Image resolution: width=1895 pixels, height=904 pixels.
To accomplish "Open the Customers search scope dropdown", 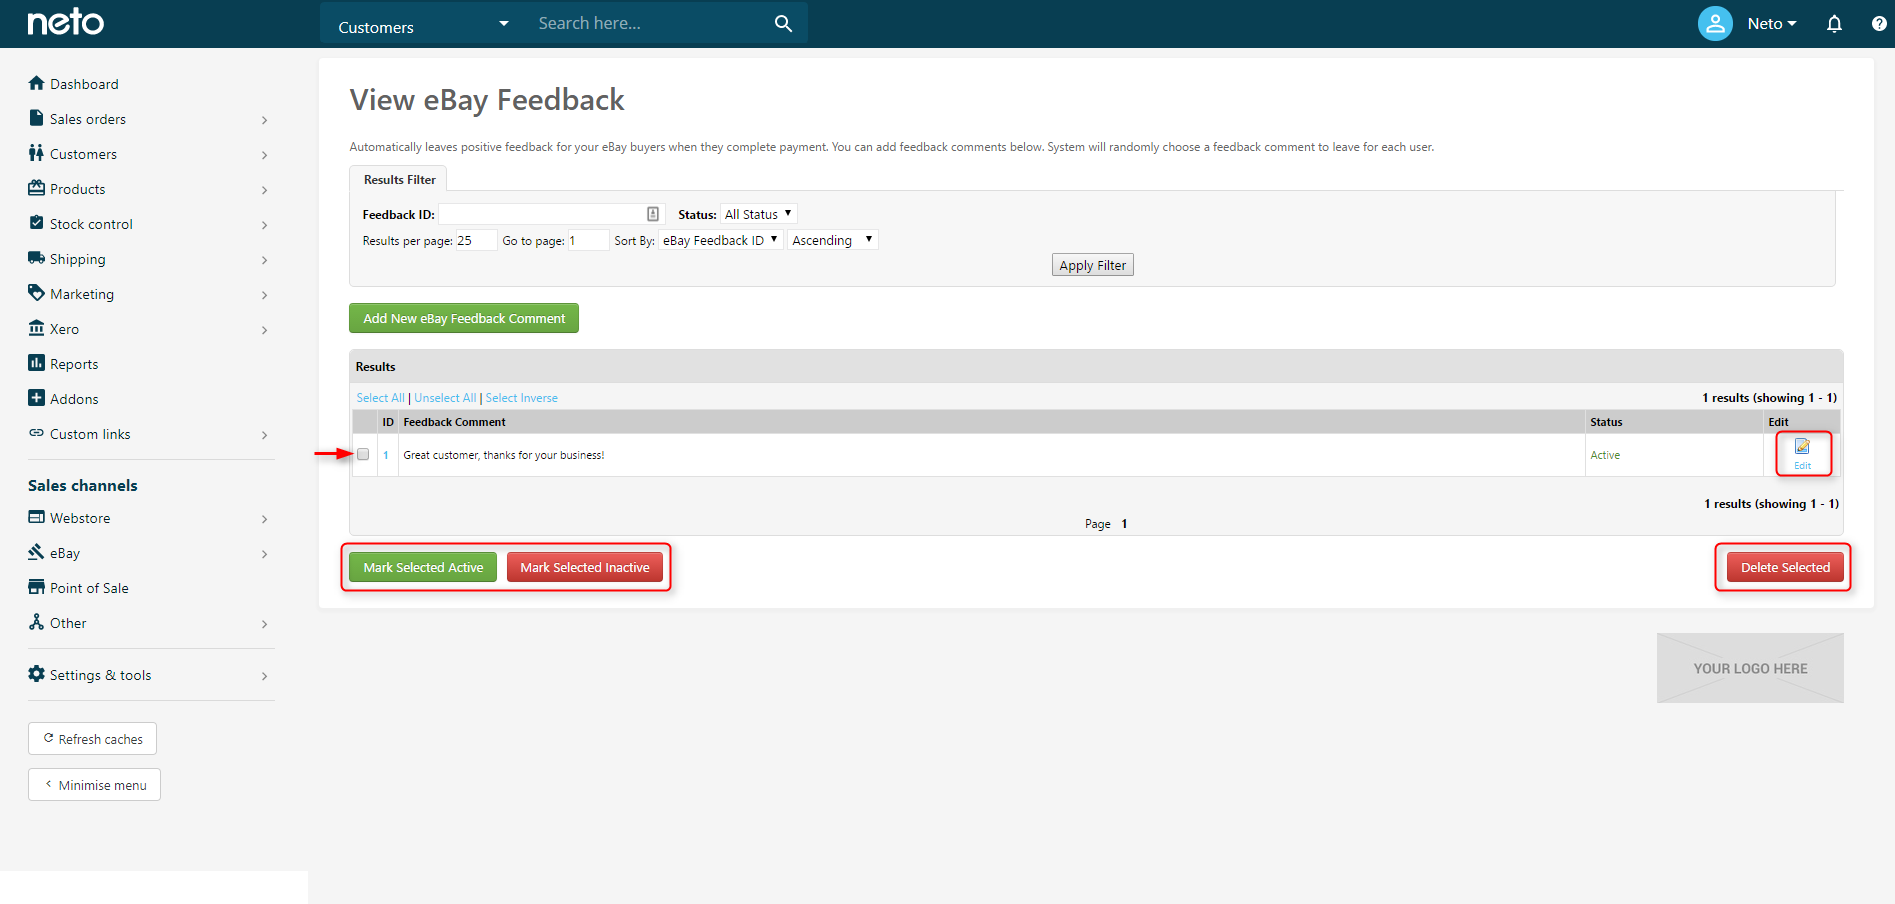I will pyautogui.click(x=424, y=24).
